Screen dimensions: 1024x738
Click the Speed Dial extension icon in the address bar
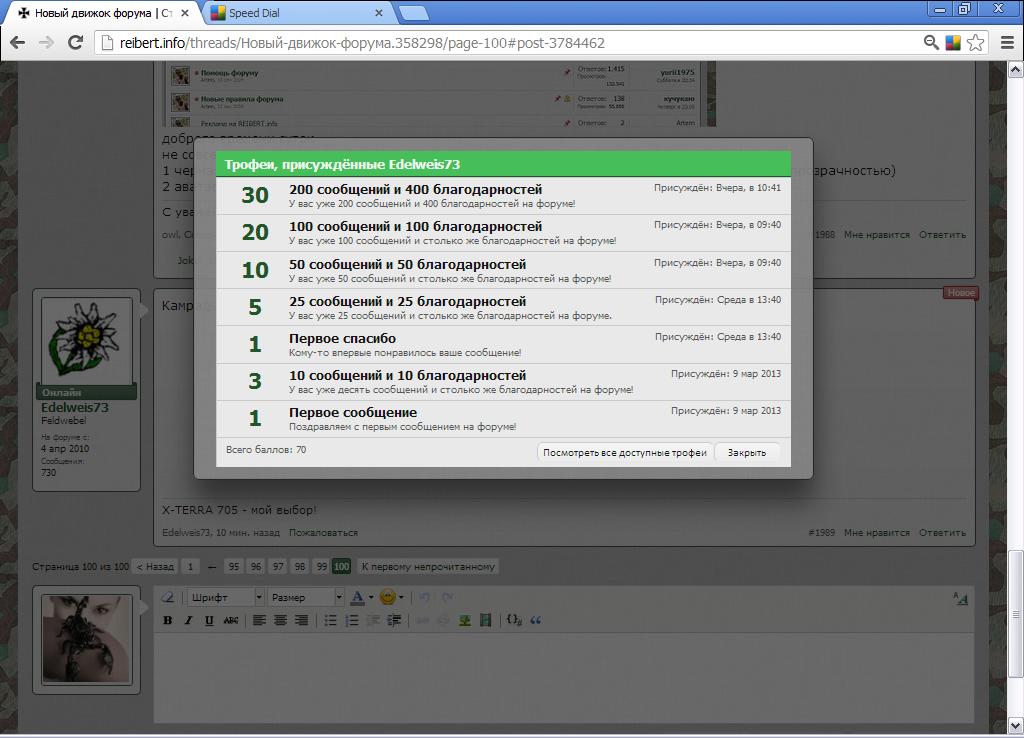[x=953, y=42]
